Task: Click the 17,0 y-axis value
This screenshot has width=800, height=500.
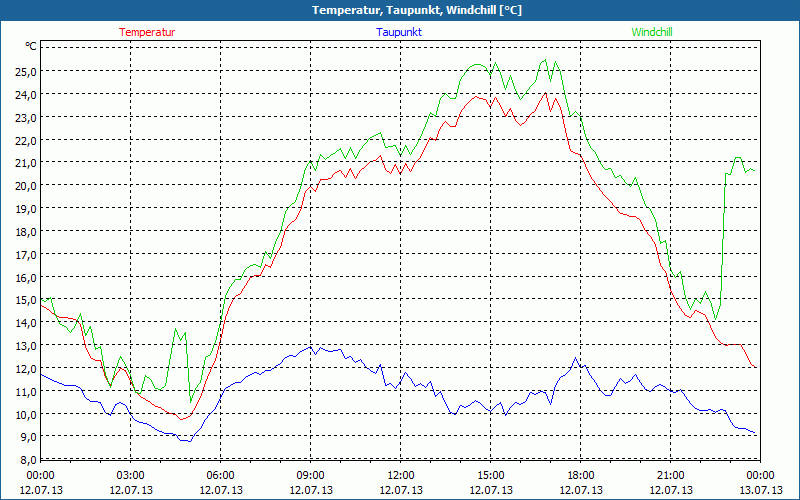Action: tap(26, 254)
